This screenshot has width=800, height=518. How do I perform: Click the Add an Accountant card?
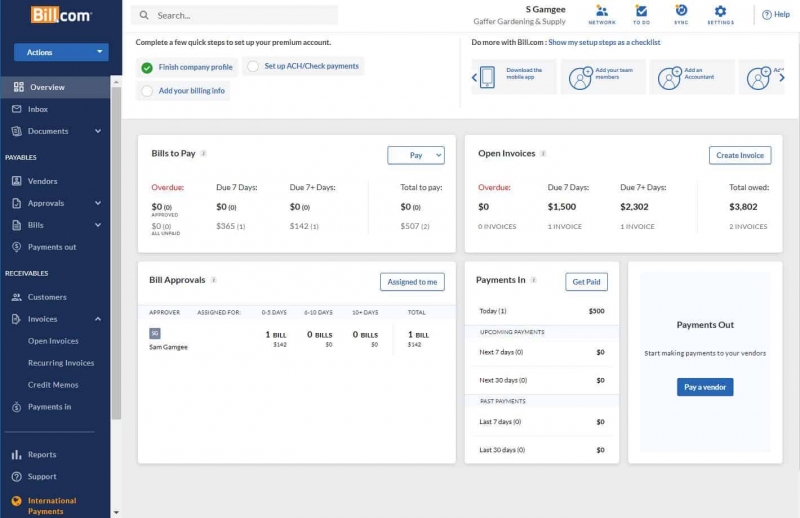pos(692,77)
